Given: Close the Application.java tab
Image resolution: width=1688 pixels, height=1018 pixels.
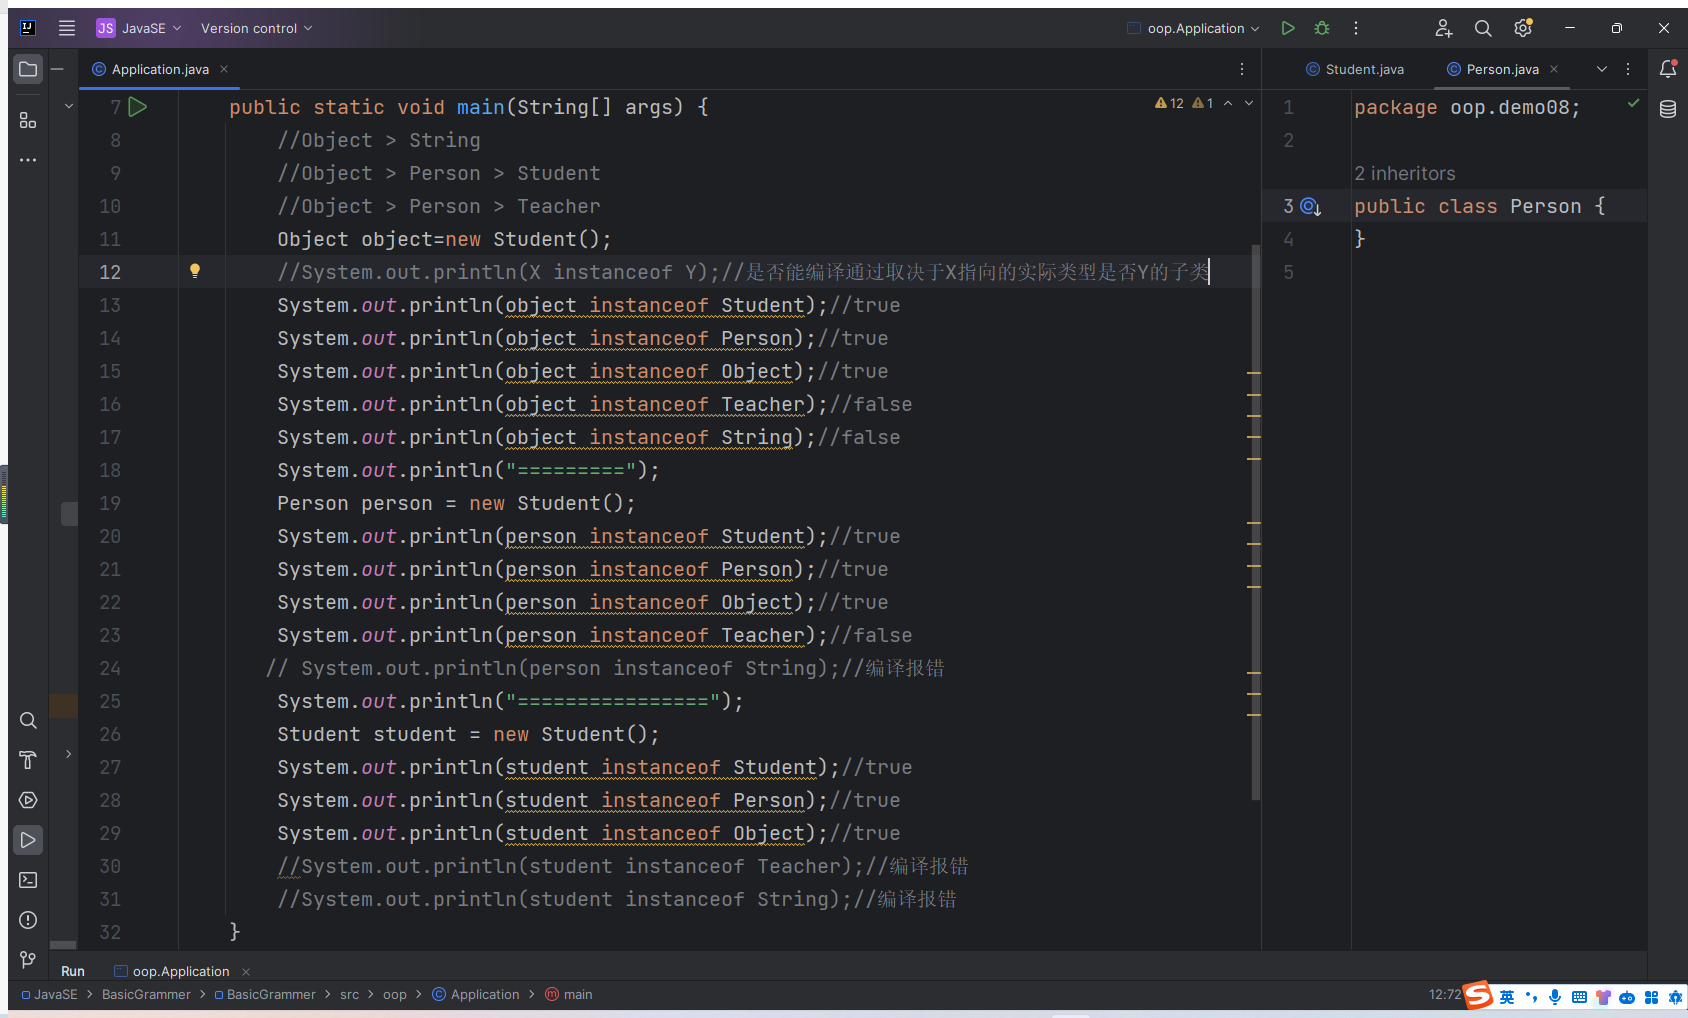Looking at the screenshot, I should [x=224, y=69].
